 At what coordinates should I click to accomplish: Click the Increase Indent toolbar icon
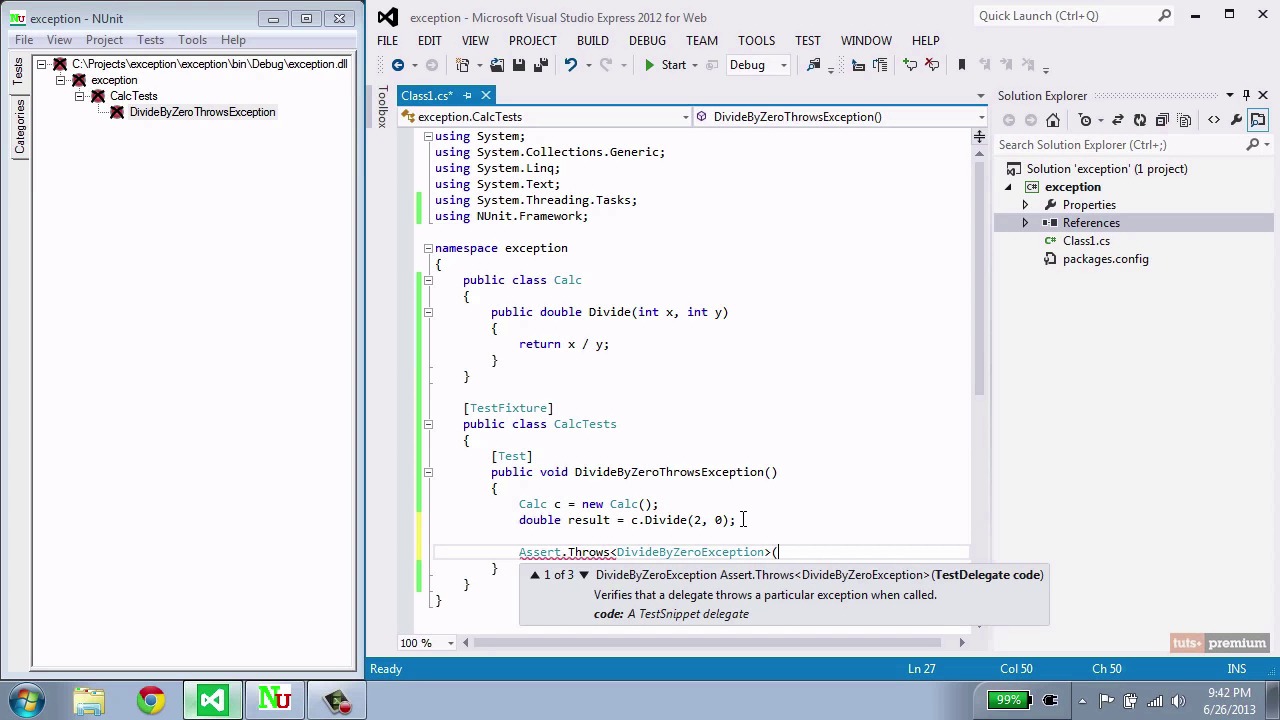pyautogui.click(x=880, y=65)
